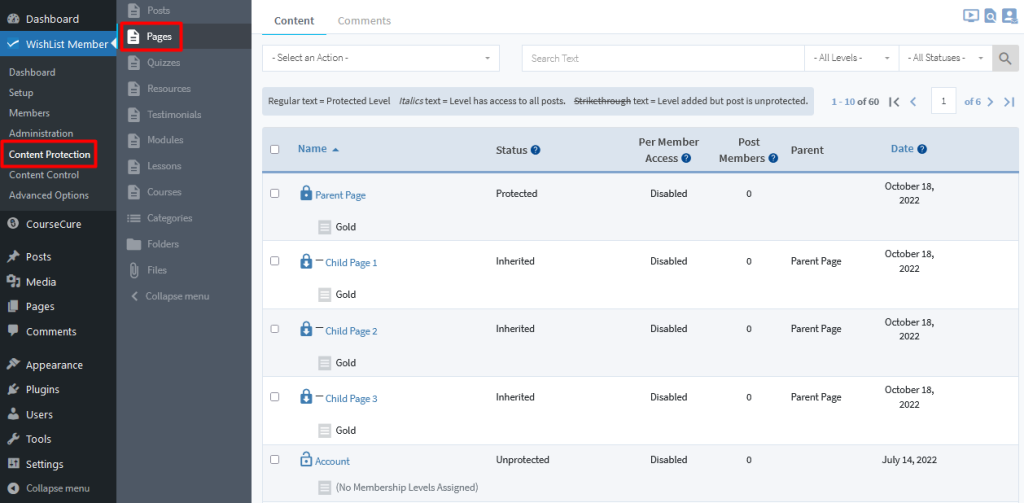Go to previous page arrow
Viewport: 1024px width, 503px height.
tap(913, 102)
